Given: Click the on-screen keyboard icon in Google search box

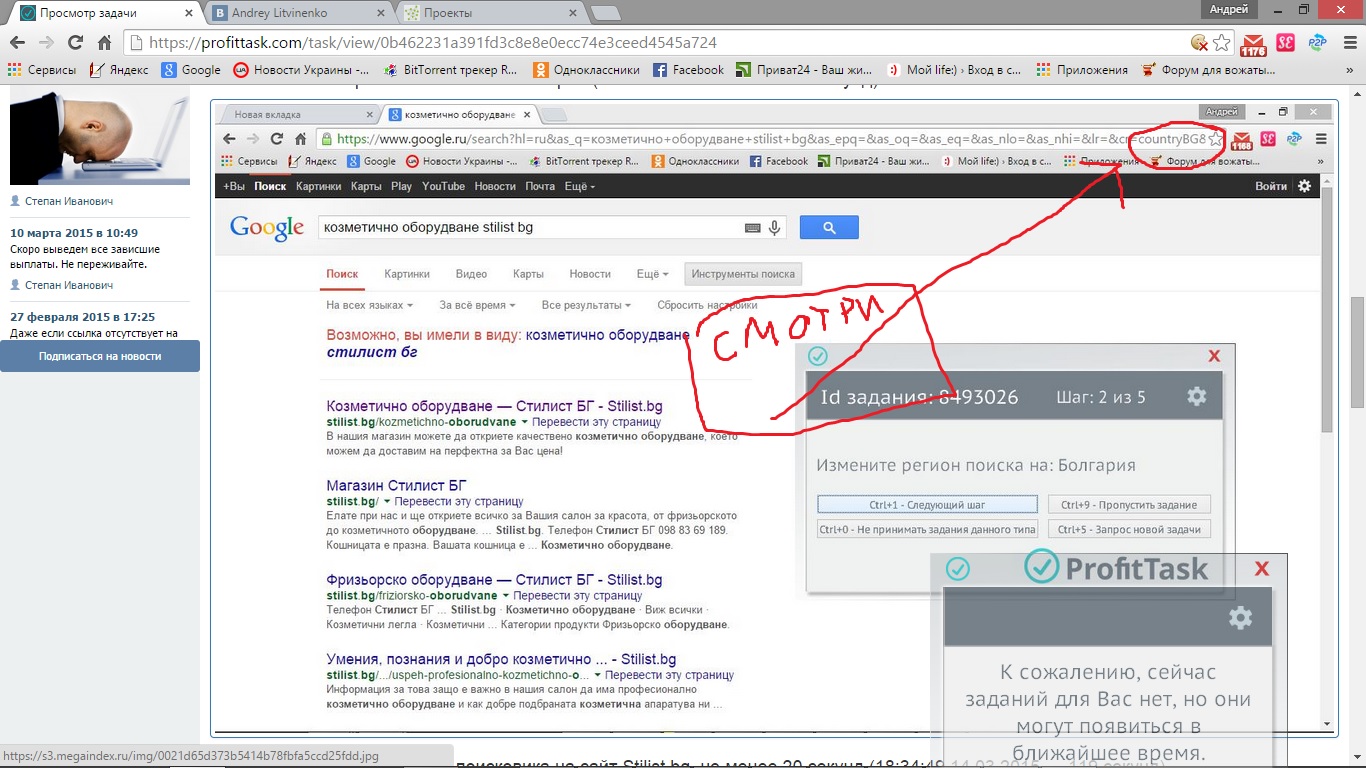Looking at the screenshot, I should pyautogui.click(x=753, y=228).
